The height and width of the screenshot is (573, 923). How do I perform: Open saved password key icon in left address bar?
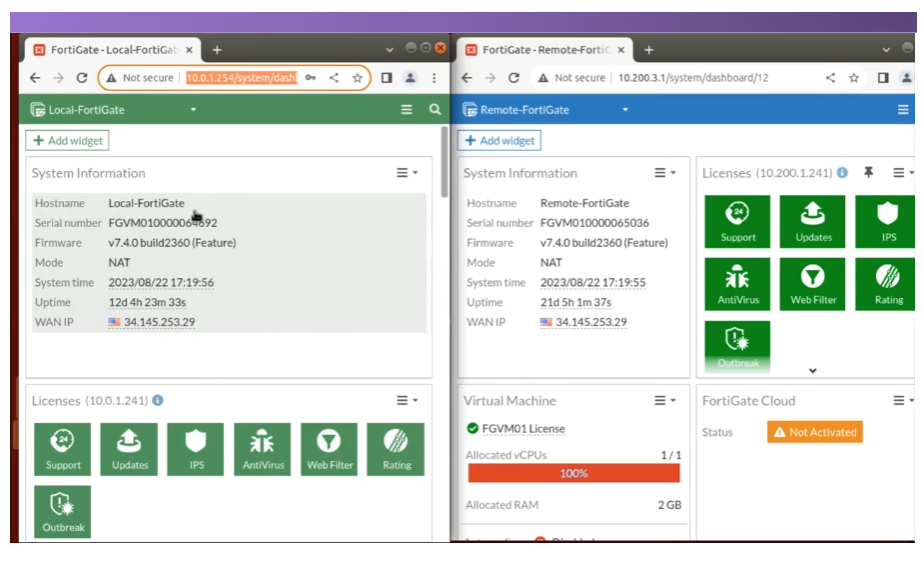point(311,78)
